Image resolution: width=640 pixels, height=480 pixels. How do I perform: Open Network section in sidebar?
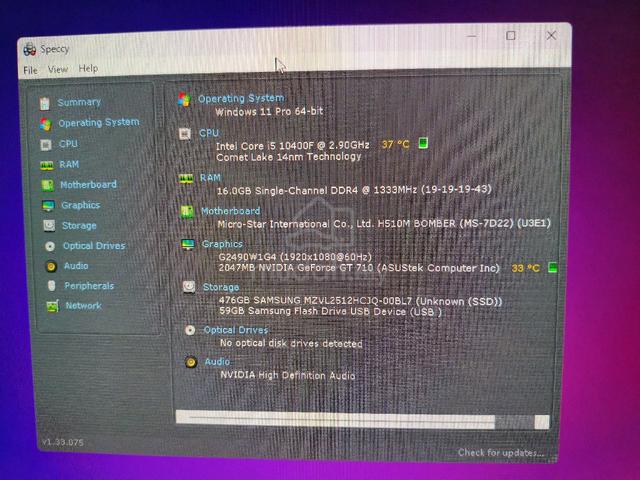tap(83, 305)
